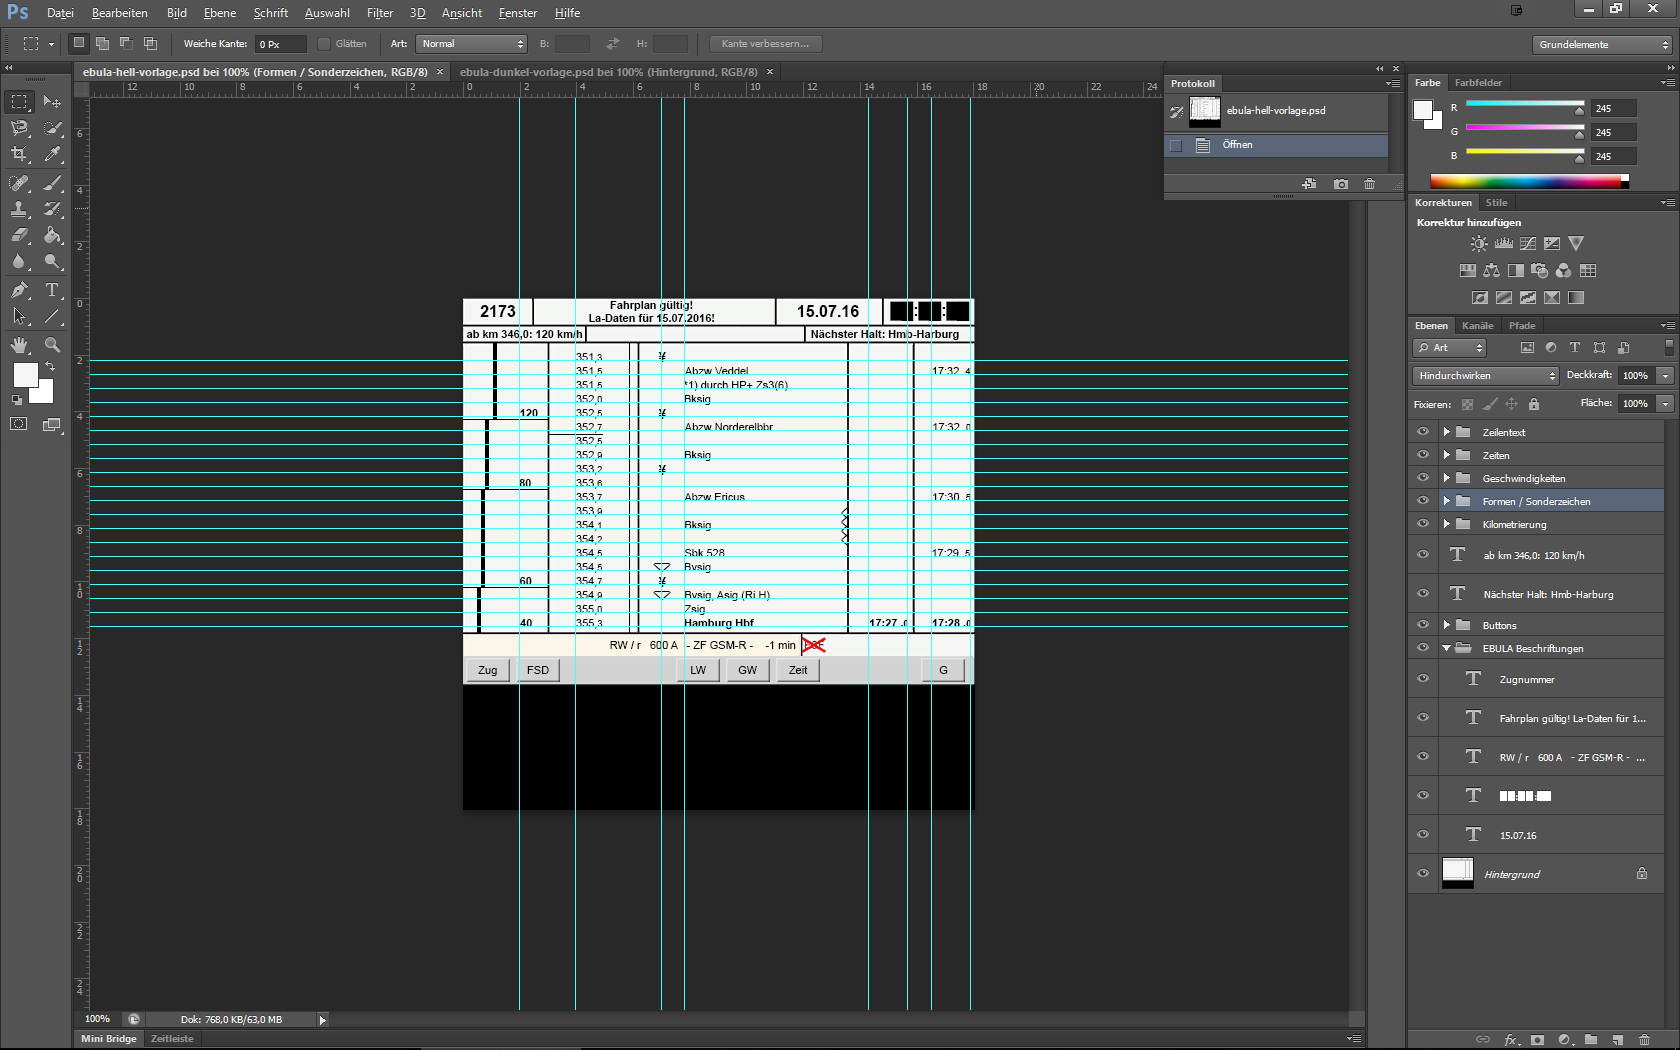Image resolution: width=1680 pixels, height=1050 pixels.
Task: Select the Lasso tool
Action: [x=19, y=128]
